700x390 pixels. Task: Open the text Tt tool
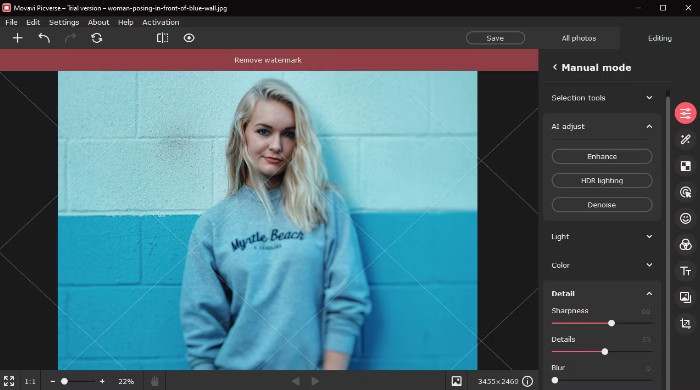(x=685, y=271)
